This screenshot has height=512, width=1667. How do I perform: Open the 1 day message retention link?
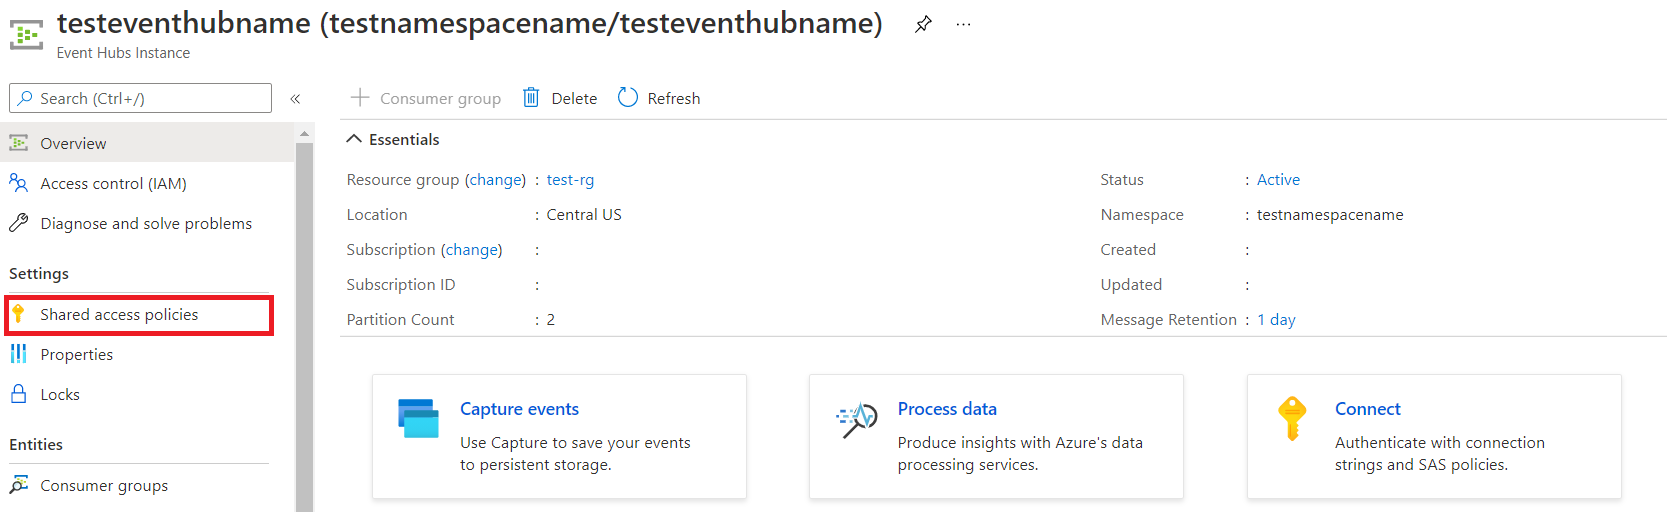[x=1276, y=319]
